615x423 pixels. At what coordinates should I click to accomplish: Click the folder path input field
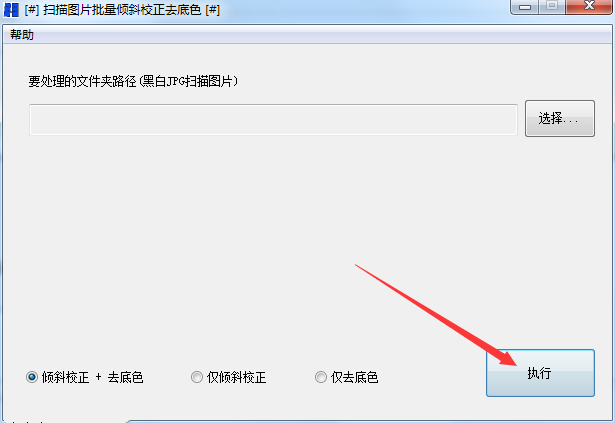pos(273,119)
